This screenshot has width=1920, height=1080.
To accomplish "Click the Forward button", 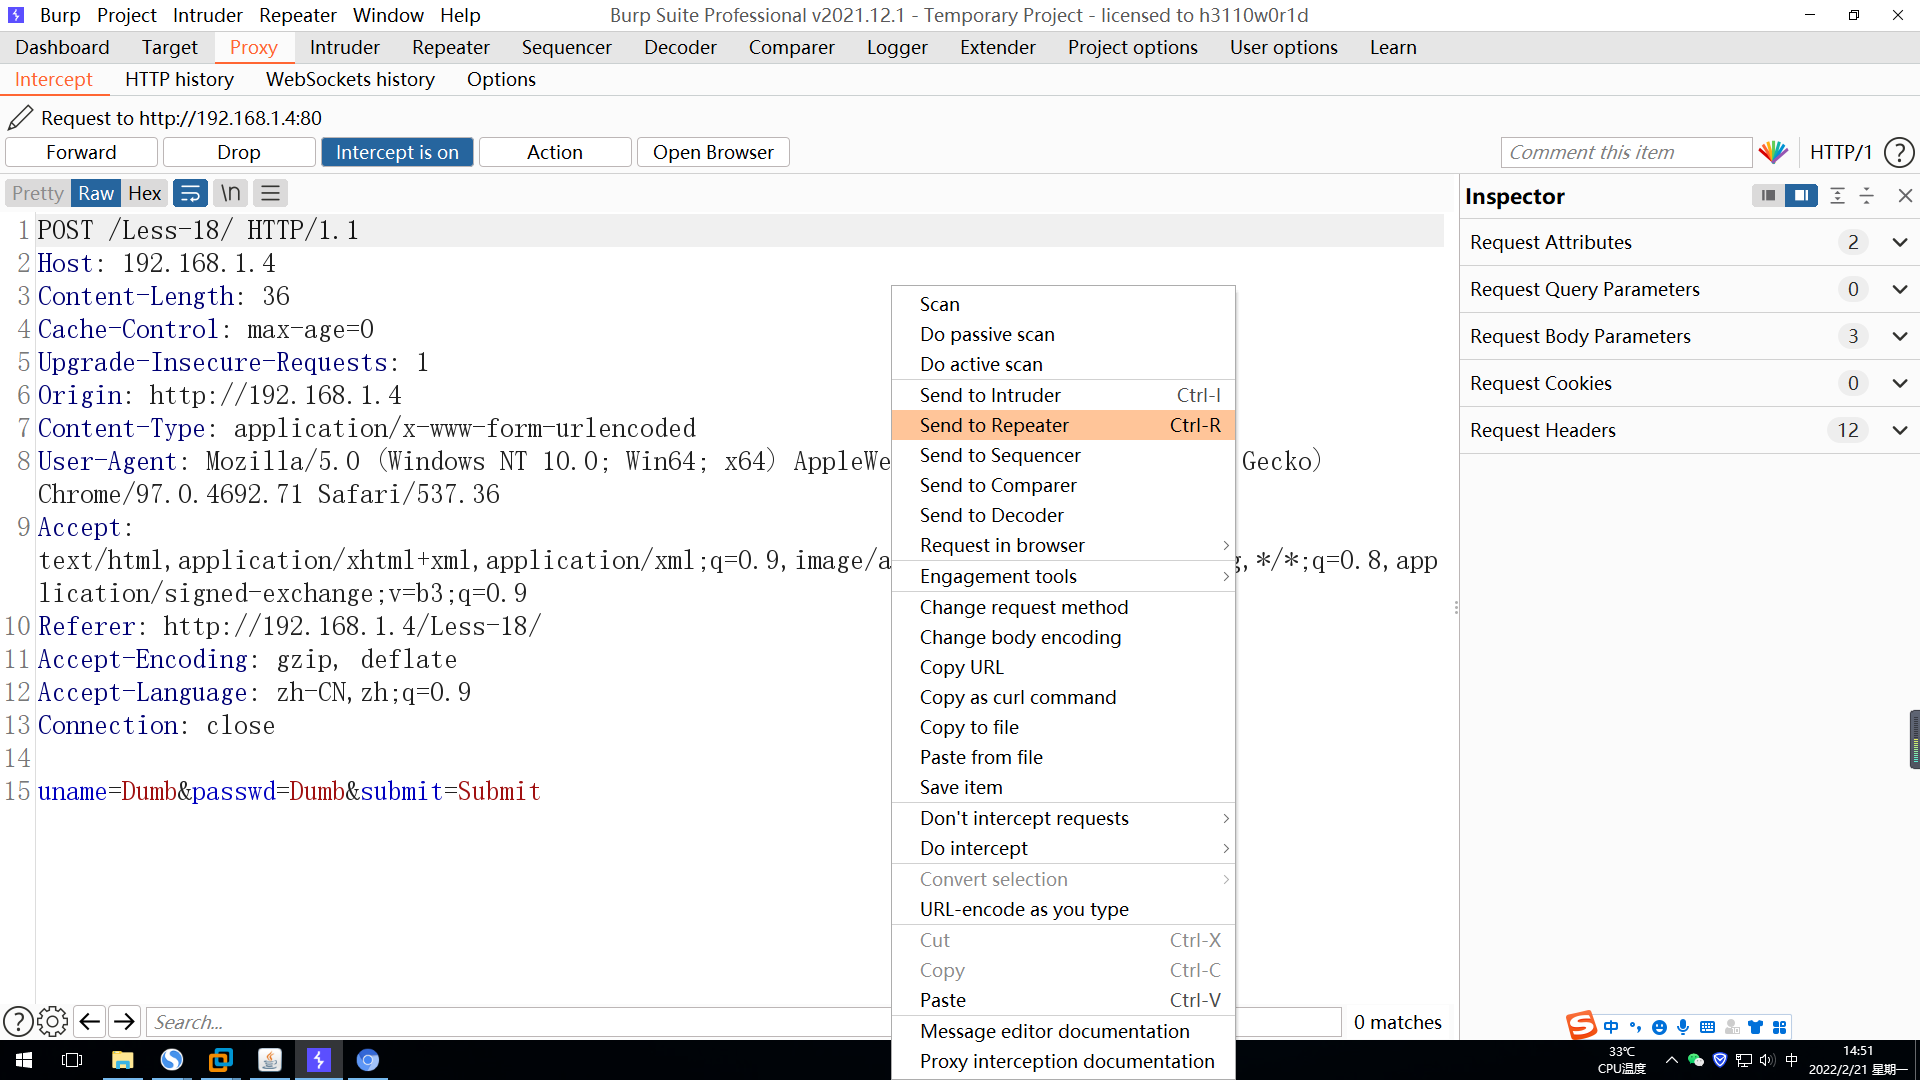I will click(81, 152).
